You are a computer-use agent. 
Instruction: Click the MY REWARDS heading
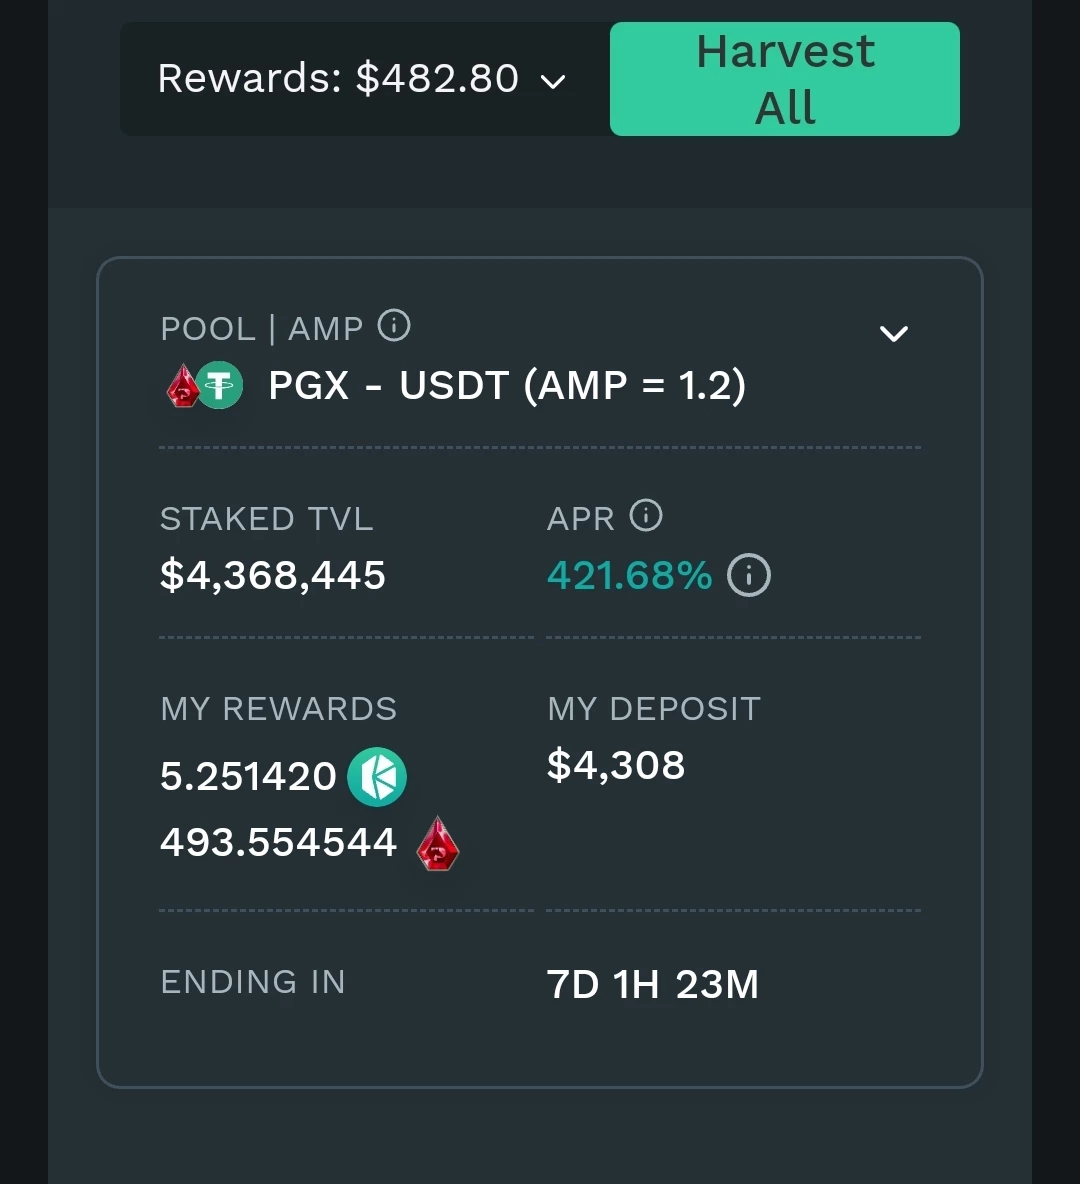[x=279, y=709]
